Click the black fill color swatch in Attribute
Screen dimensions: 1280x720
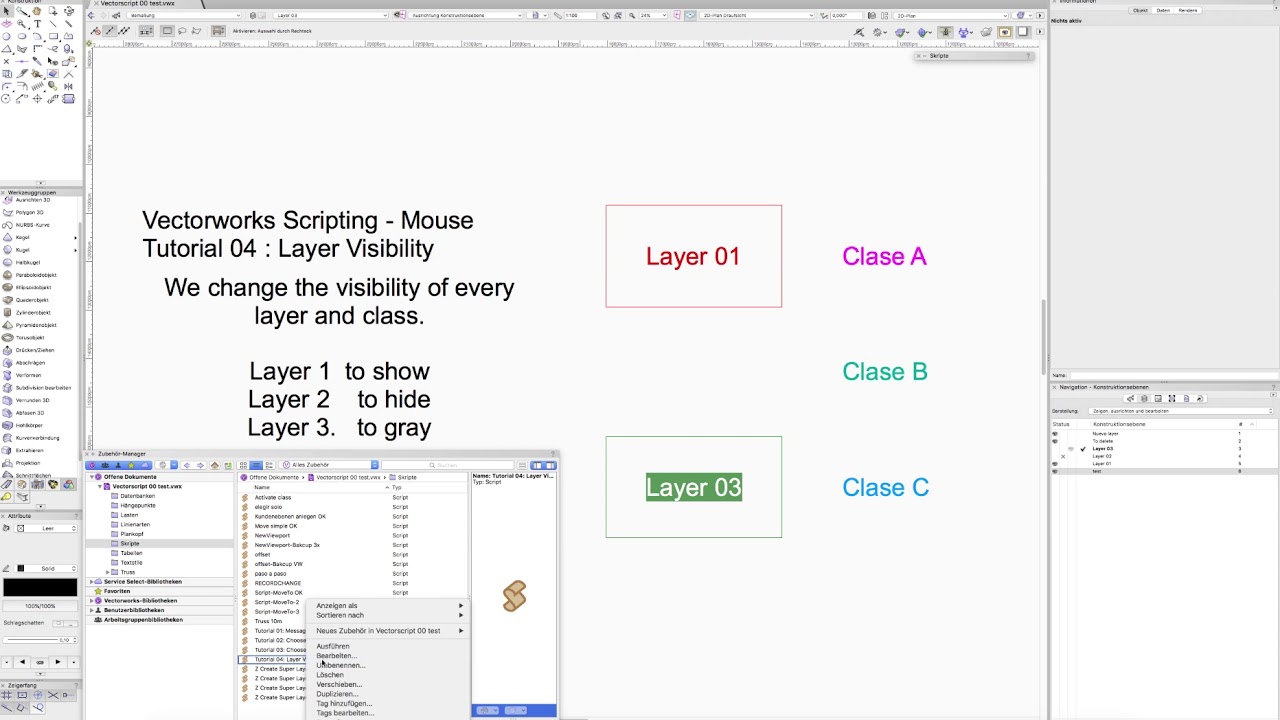pos(40,586)
